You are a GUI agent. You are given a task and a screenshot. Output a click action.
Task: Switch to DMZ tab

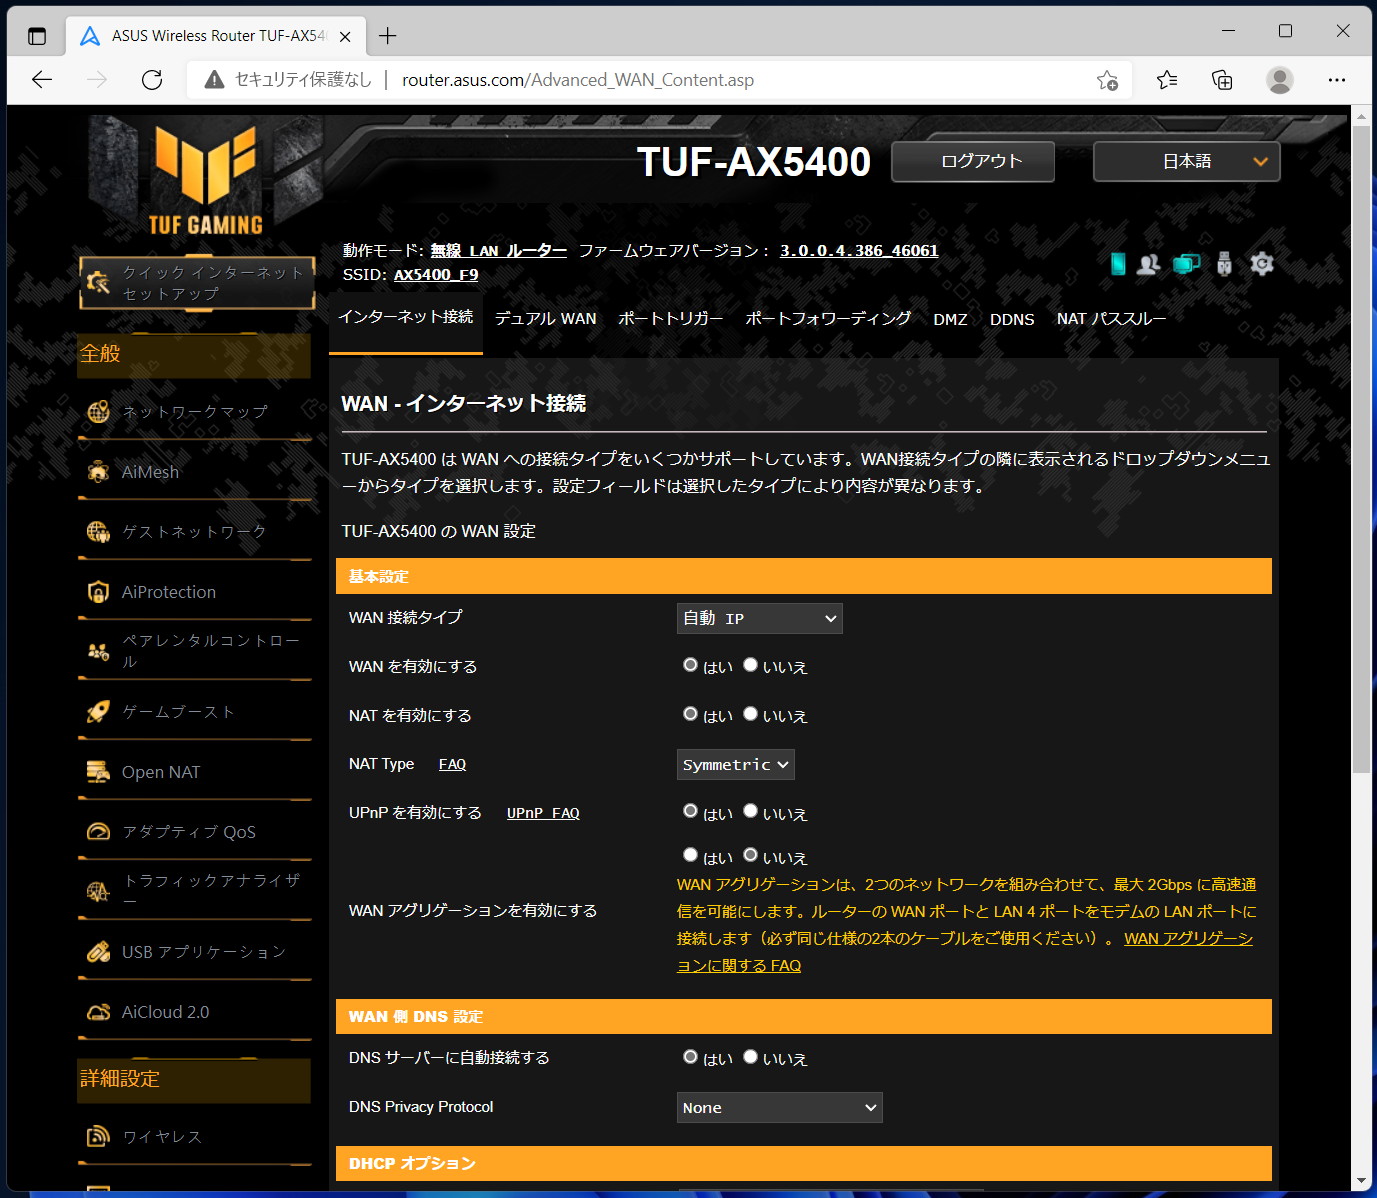(950, 320)
